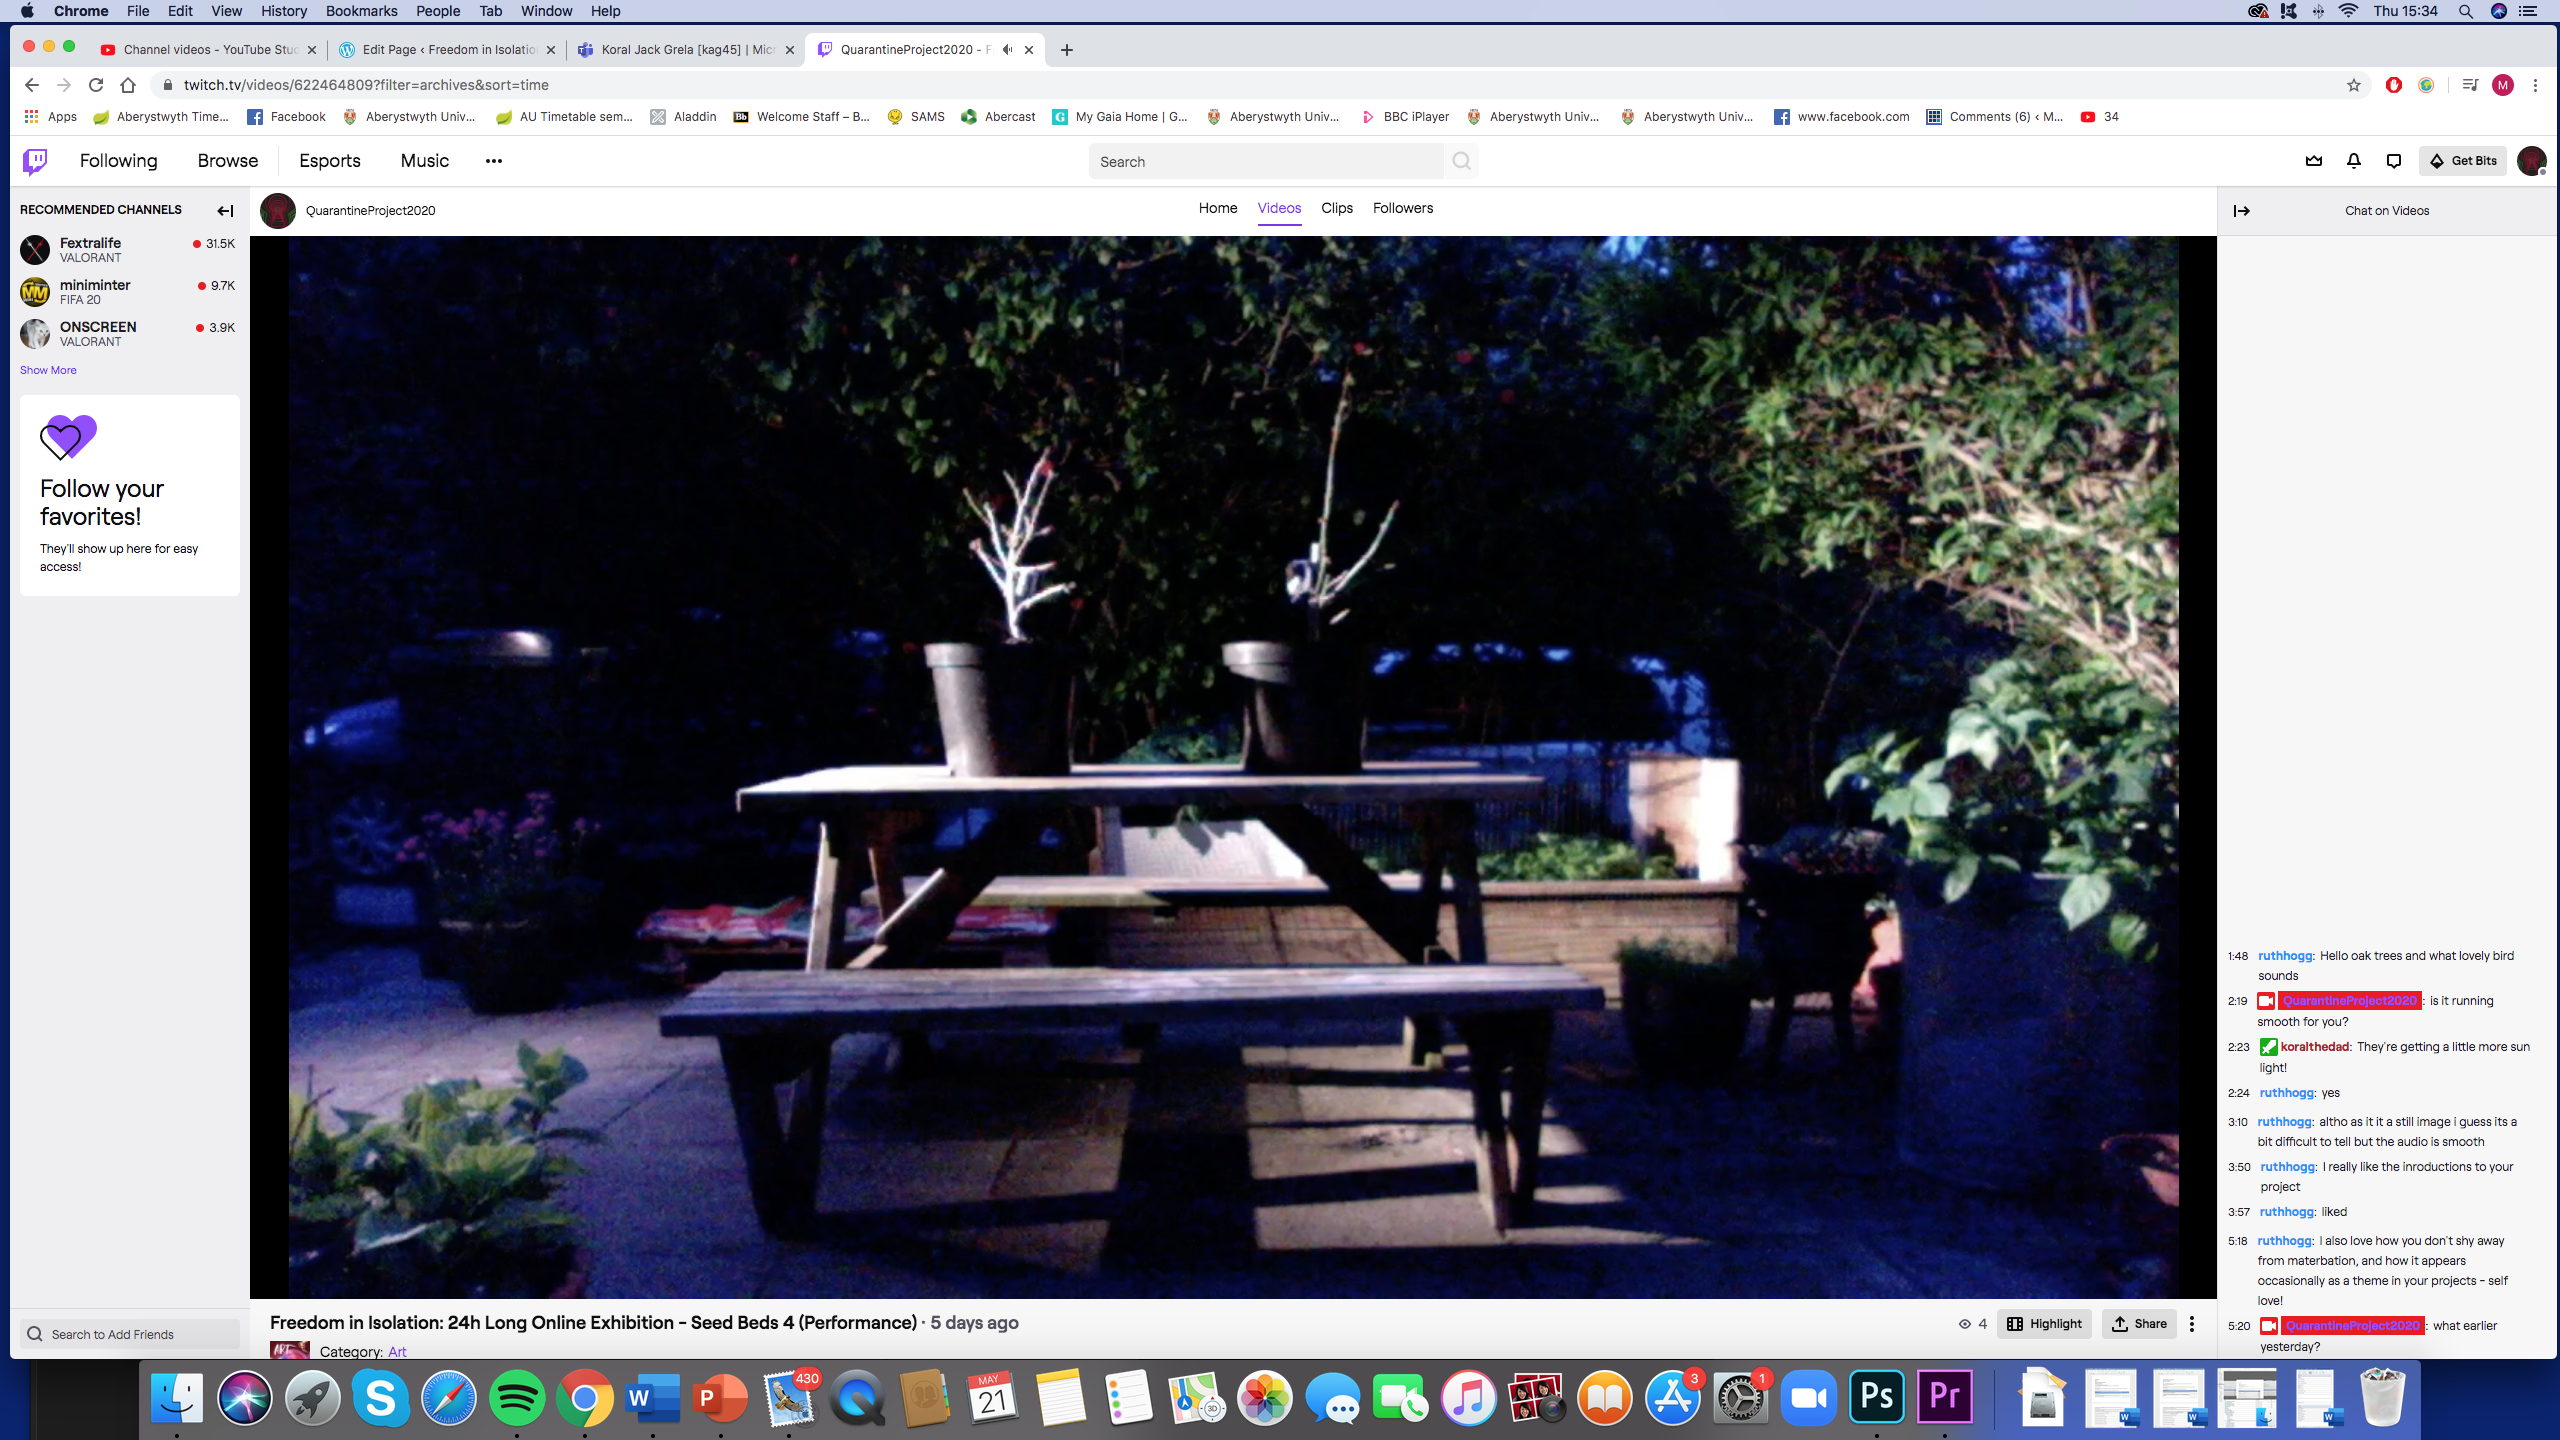Click the Share button

click(x=2139, y=1324)
